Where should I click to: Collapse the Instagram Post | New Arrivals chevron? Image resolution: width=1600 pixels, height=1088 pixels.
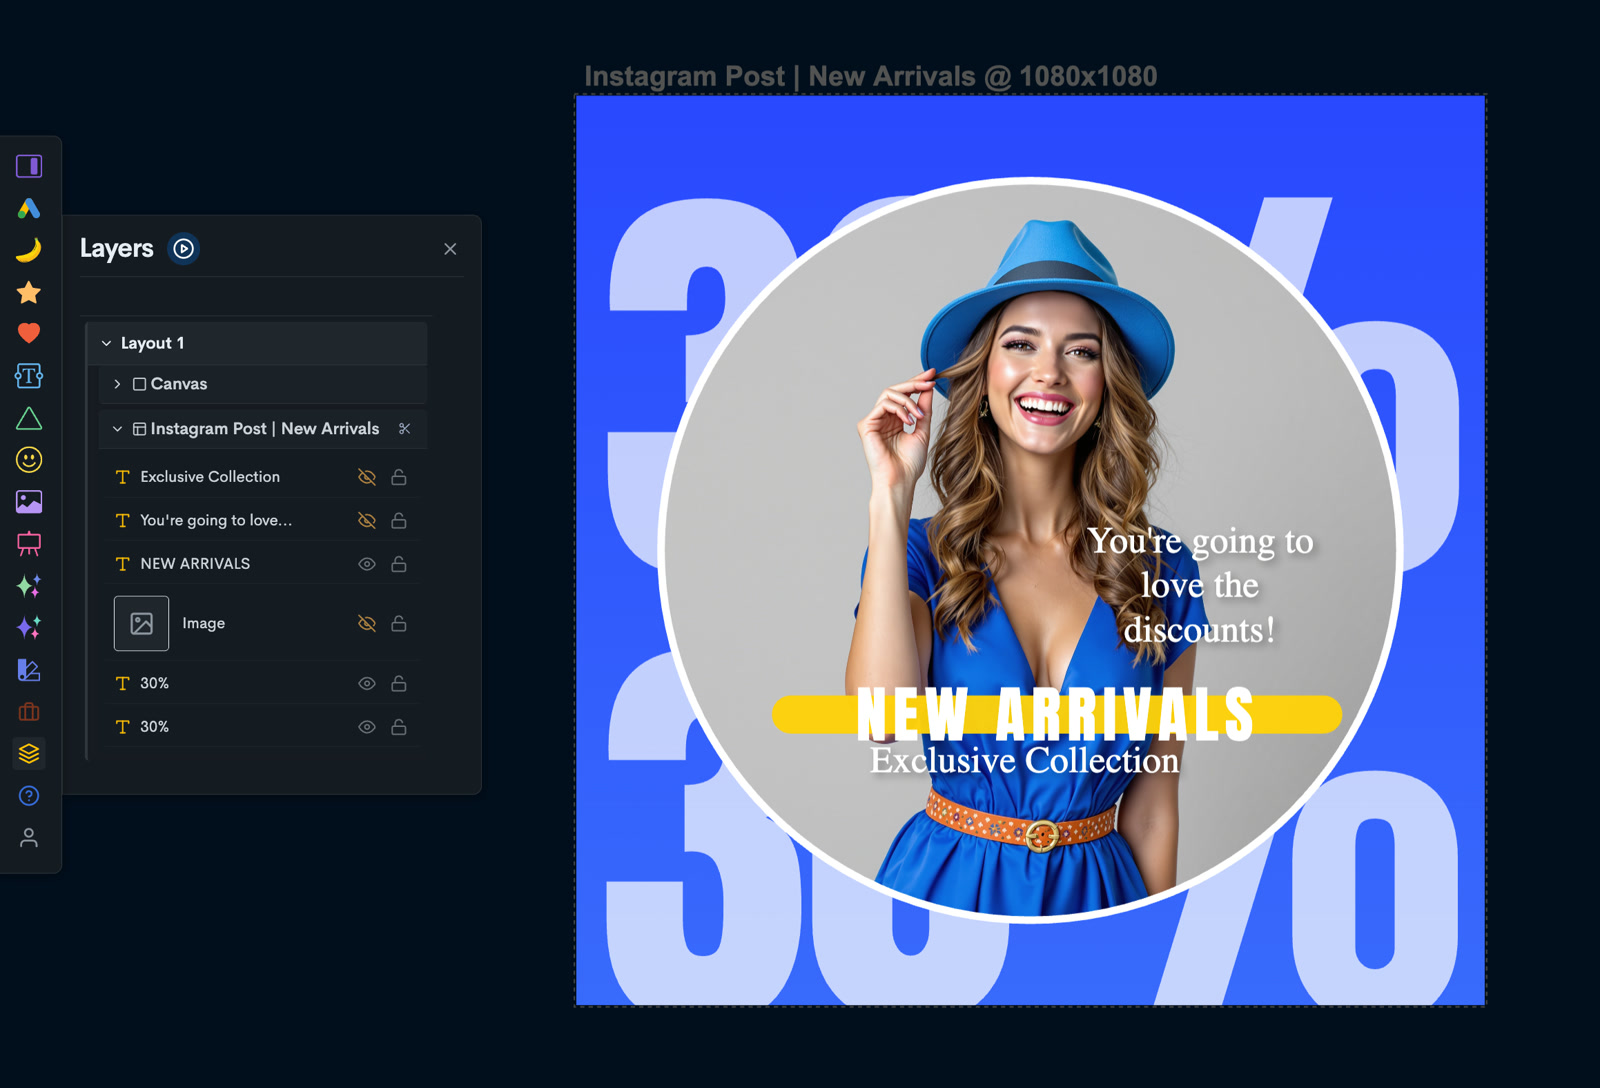pos(117,429)
